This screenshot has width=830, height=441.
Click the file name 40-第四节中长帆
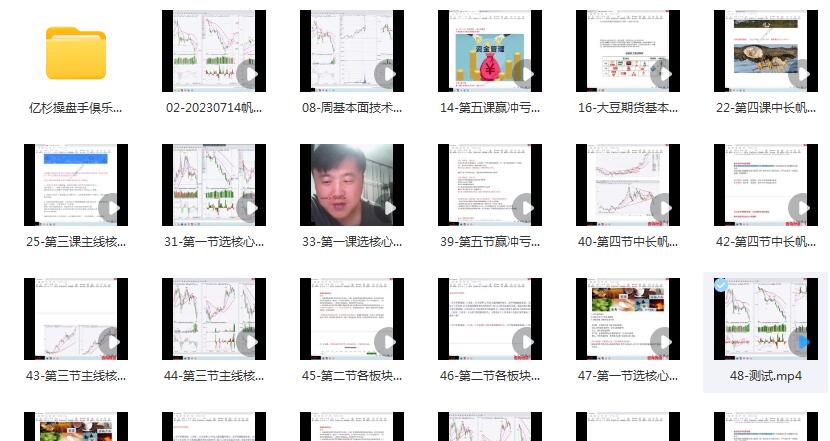click(x=628, y=241)
